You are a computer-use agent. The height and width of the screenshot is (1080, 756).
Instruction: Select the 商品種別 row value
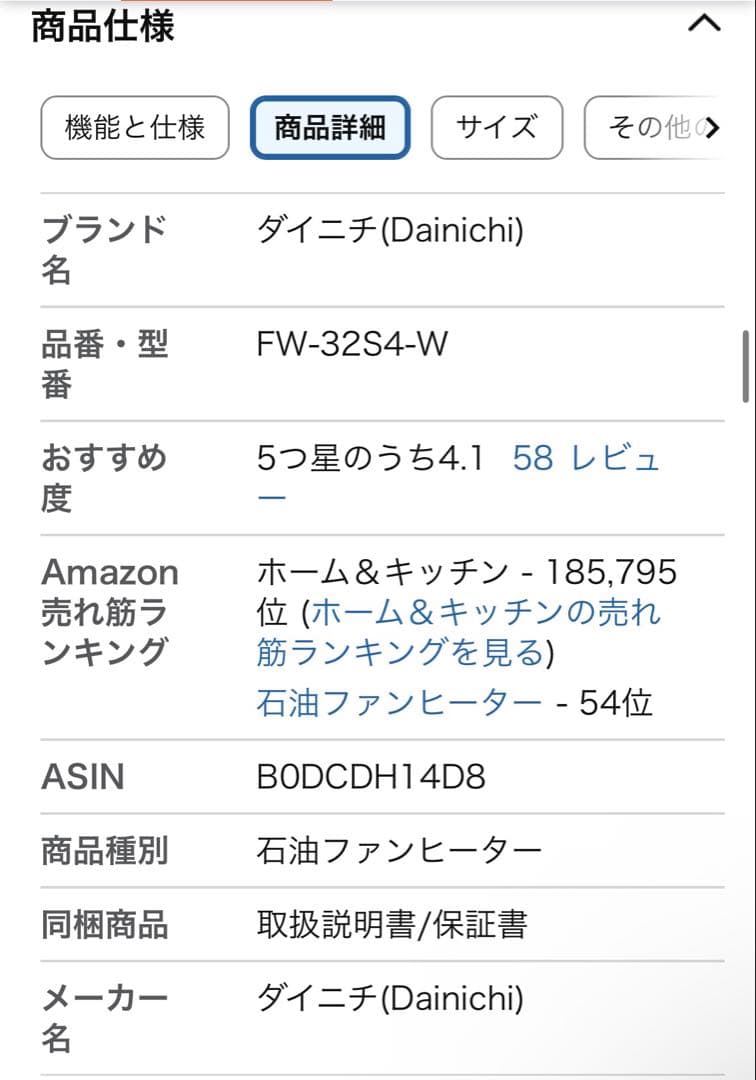tap(395, 849)
